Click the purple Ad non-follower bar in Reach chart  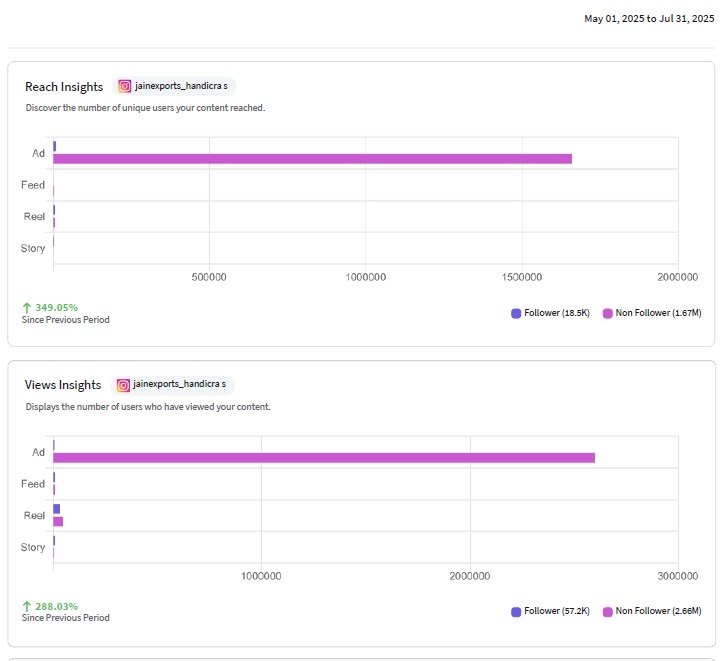[312, 159]
